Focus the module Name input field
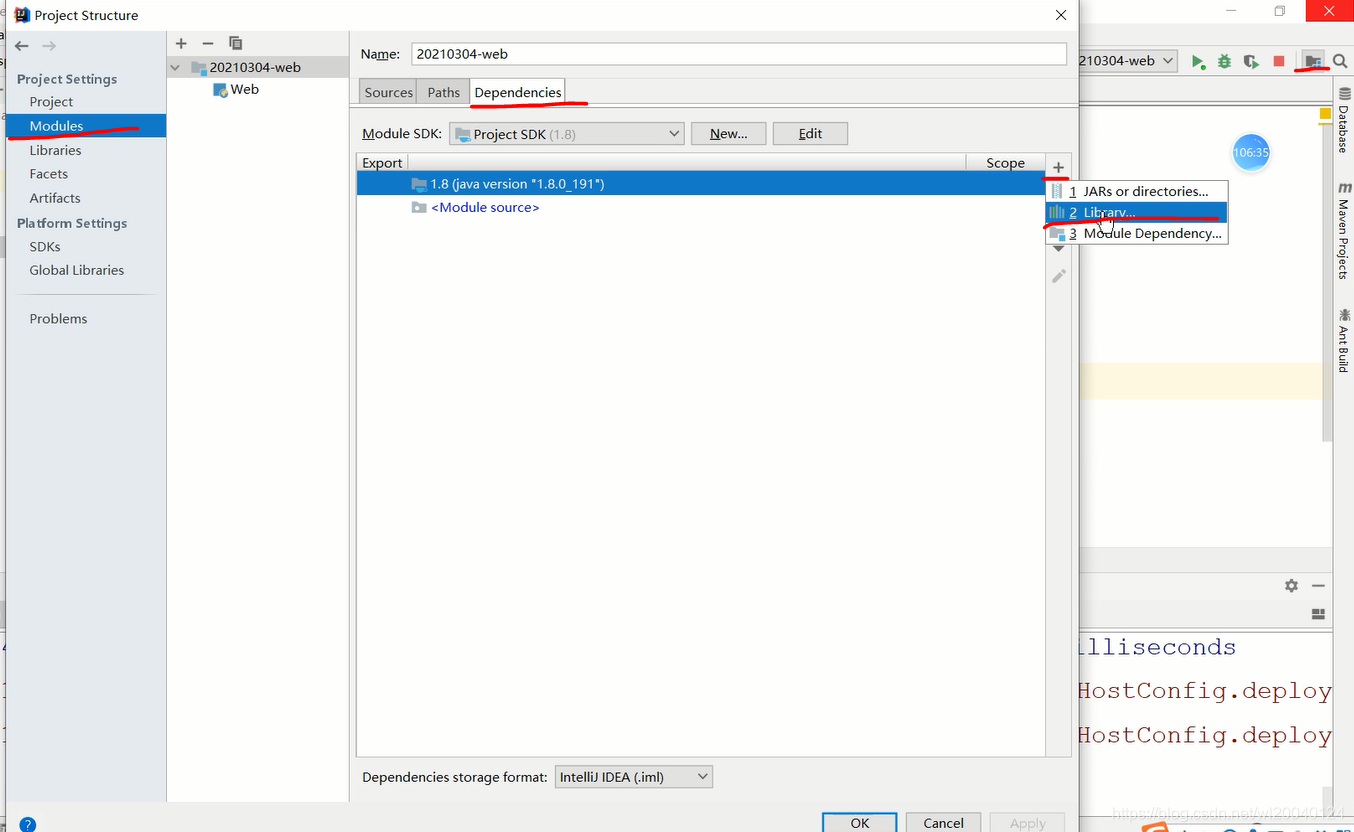The width and height of the screenshot is (1354, 832). coord(739,54)
